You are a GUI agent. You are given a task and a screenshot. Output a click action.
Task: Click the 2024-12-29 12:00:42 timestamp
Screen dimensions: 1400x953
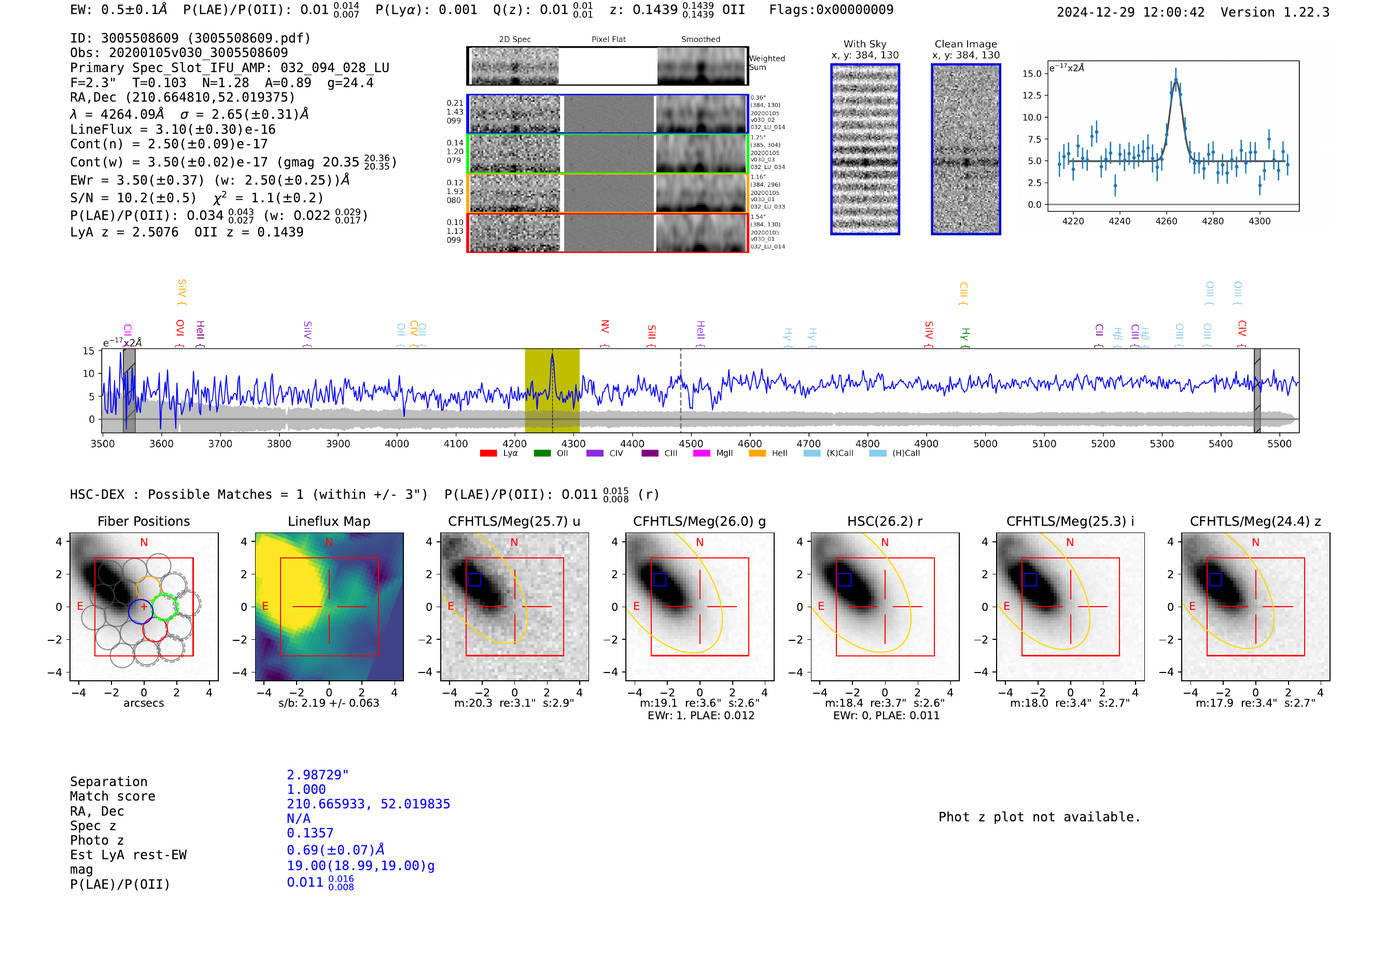(1131, 13)
